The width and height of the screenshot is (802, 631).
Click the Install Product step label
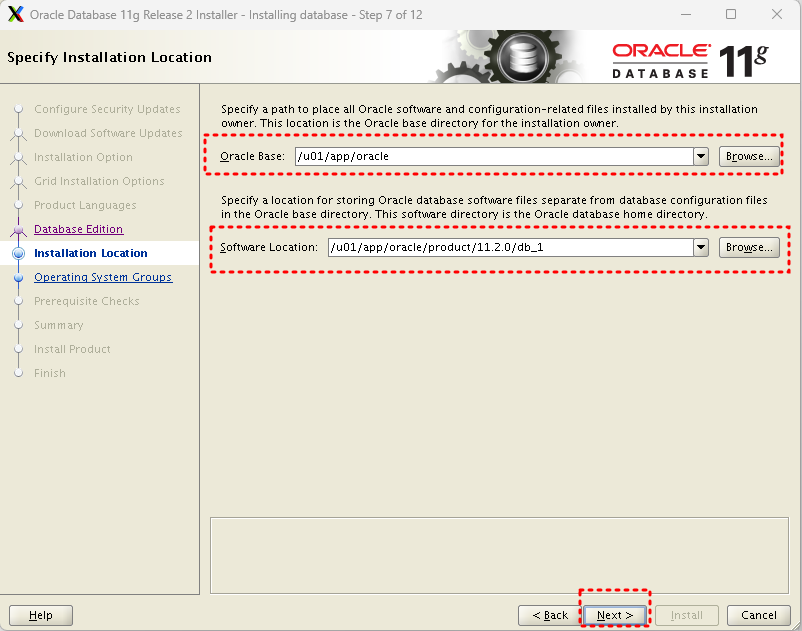click(x=72, y=349)
